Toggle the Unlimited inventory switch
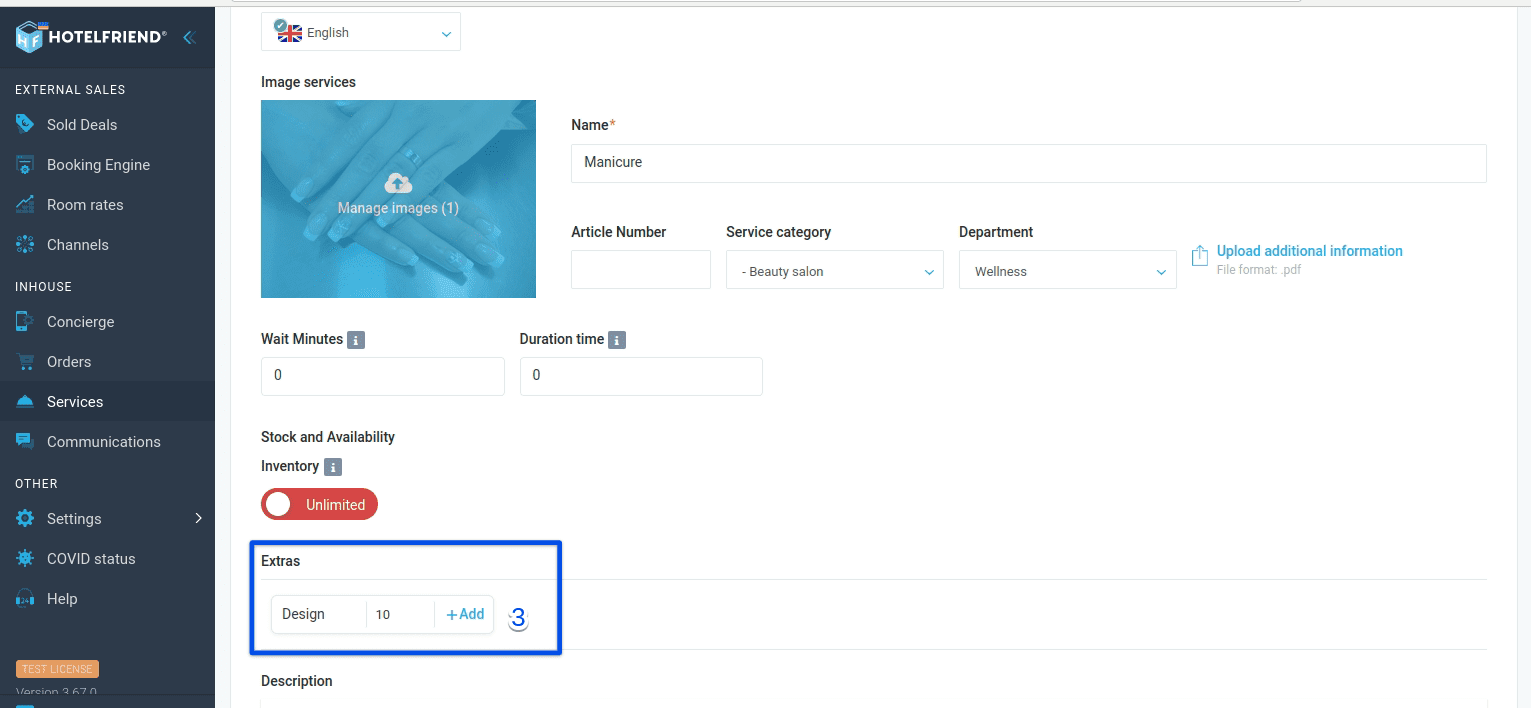This screenshot has width=1531, height=708. pos(320,505)
